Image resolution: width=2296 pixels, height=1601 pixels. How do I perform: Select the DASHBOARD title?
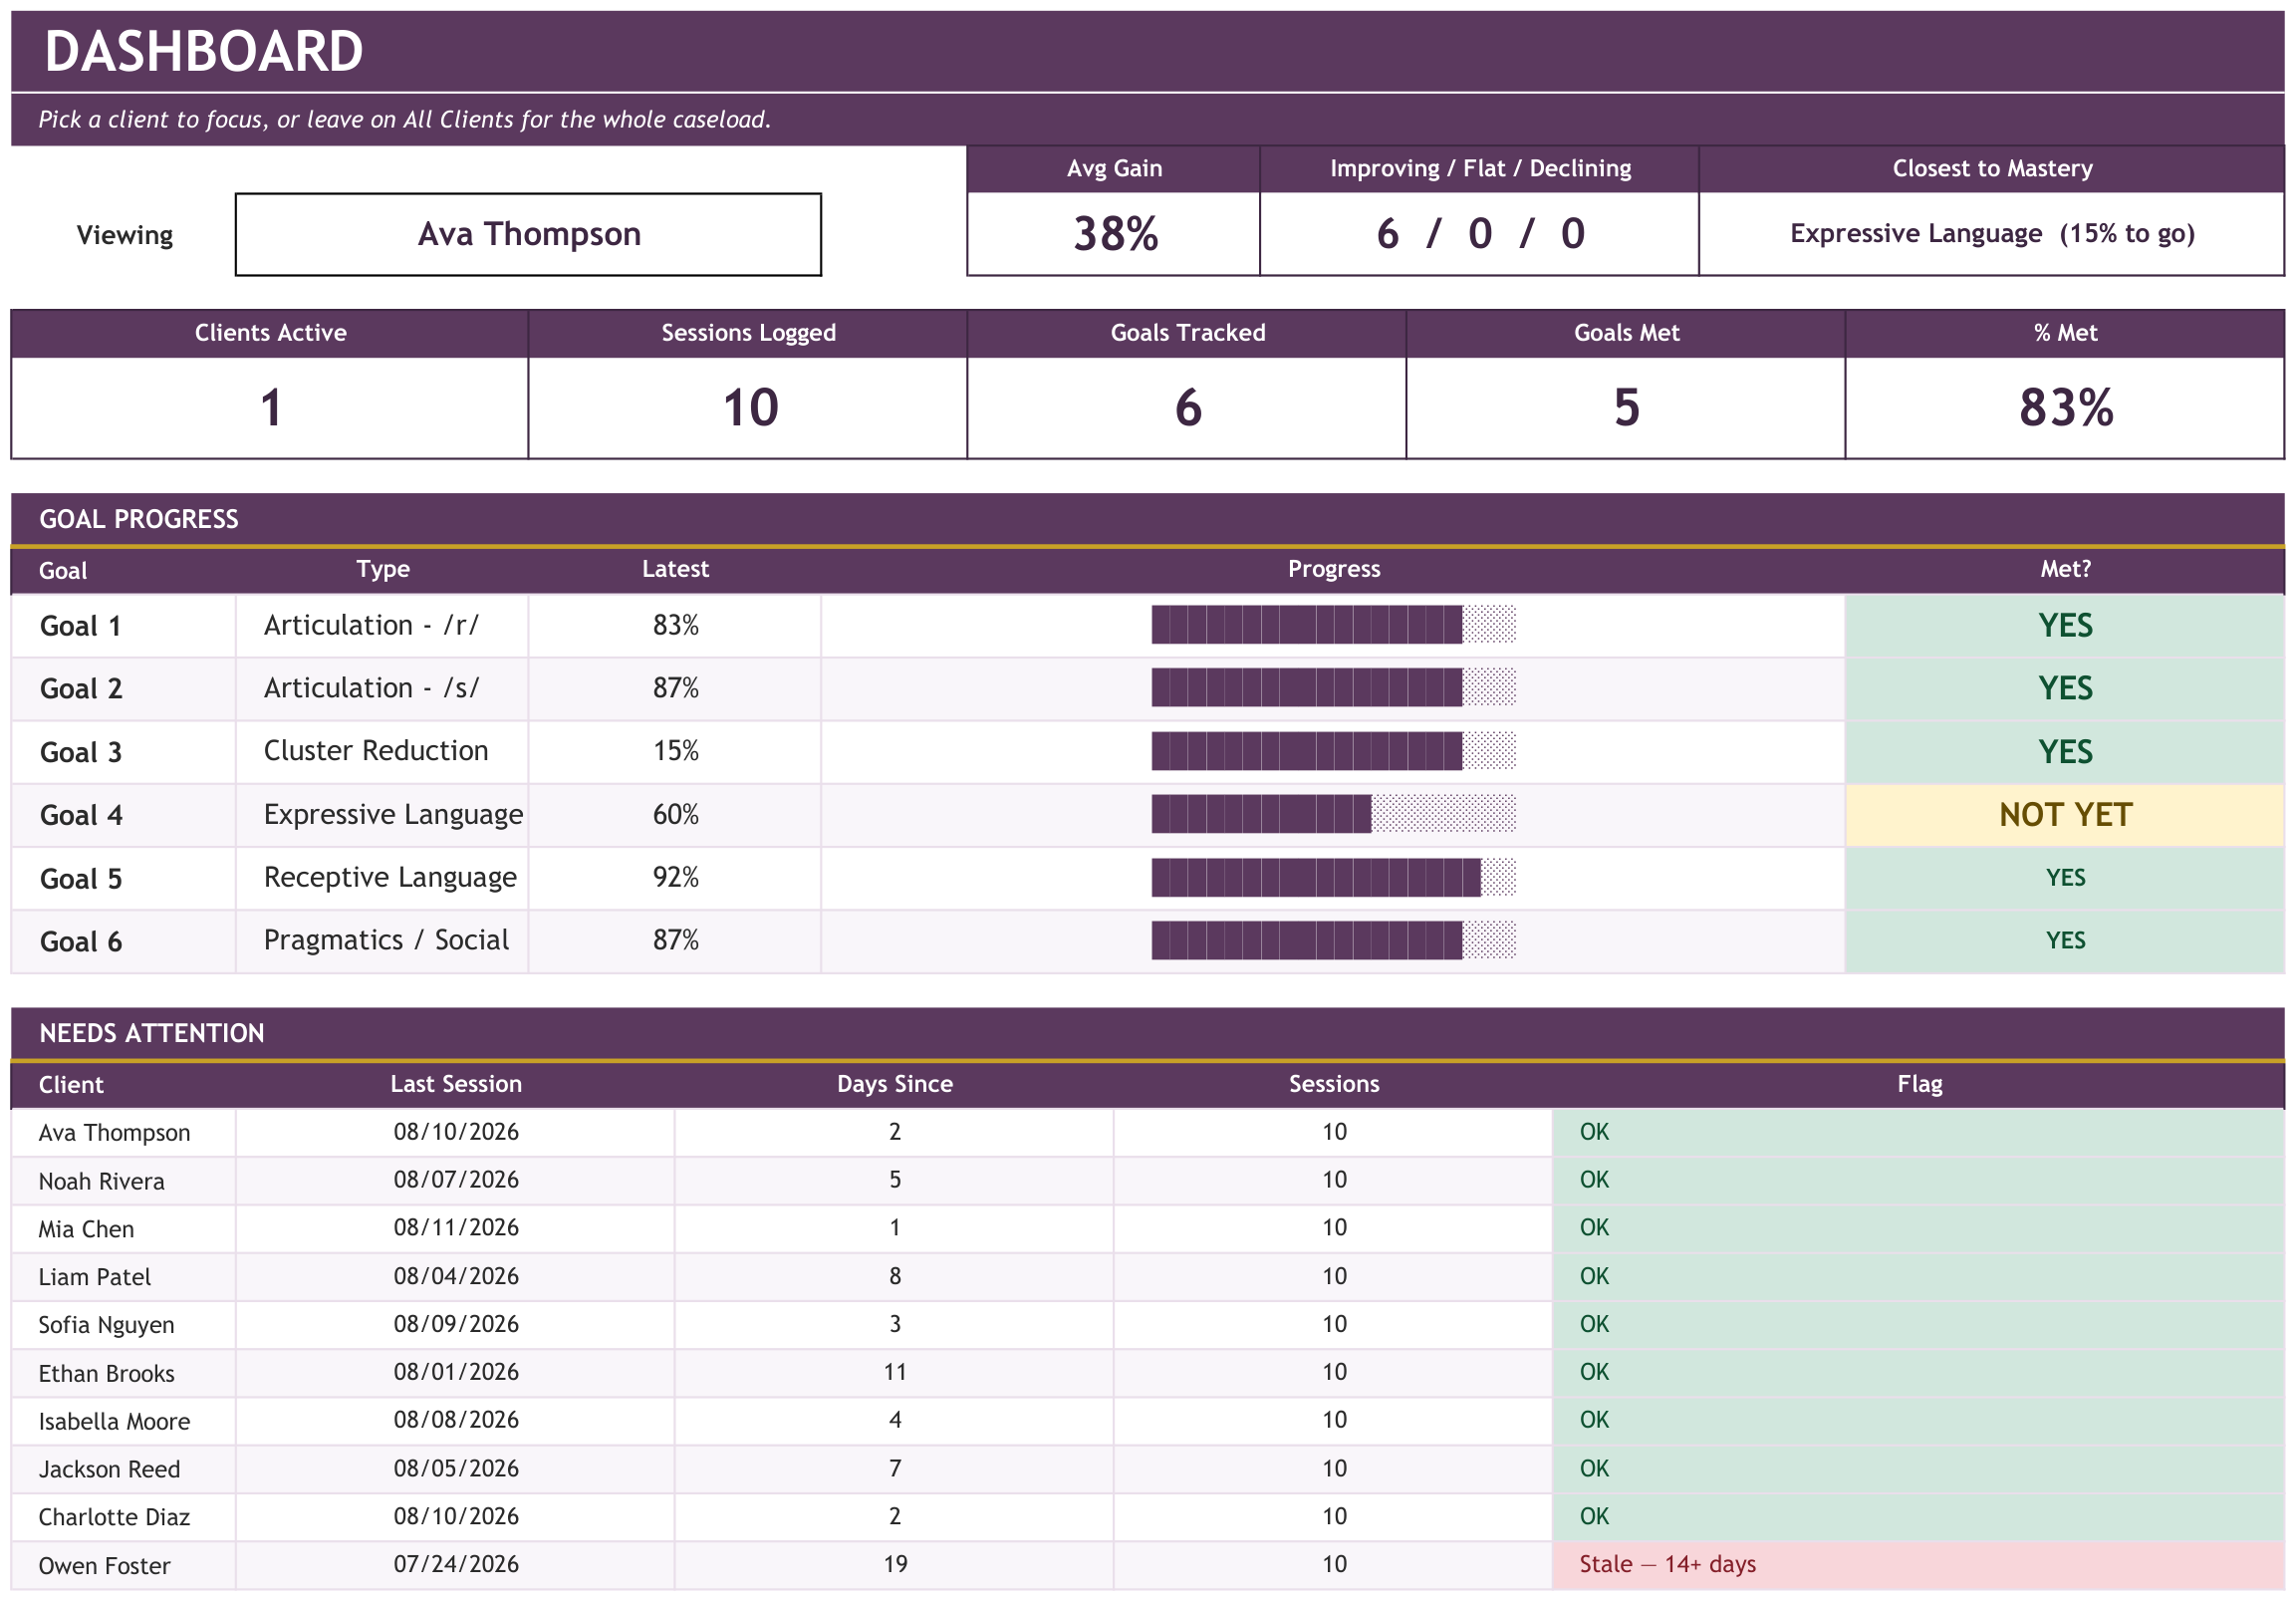[x=204, y=51]
